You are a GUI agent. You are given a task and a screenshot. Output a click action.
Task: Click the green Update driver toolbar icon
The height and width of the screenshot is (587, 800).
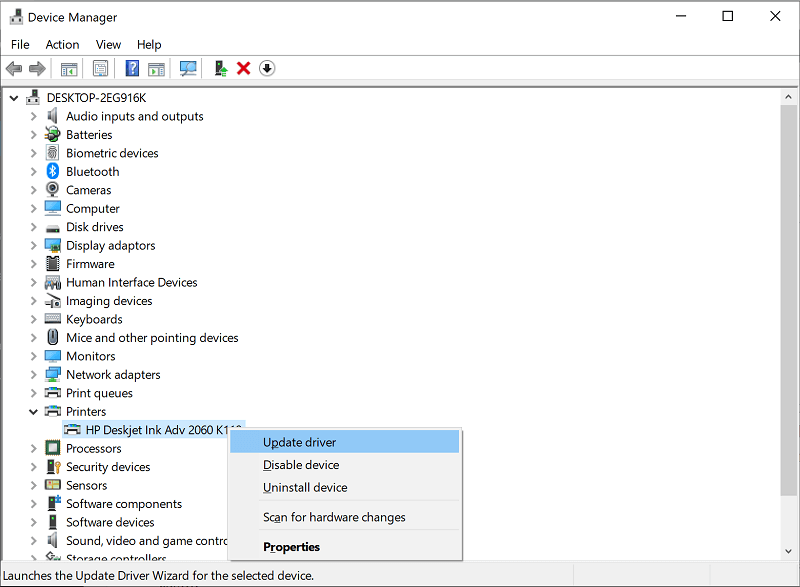(220, 68)
